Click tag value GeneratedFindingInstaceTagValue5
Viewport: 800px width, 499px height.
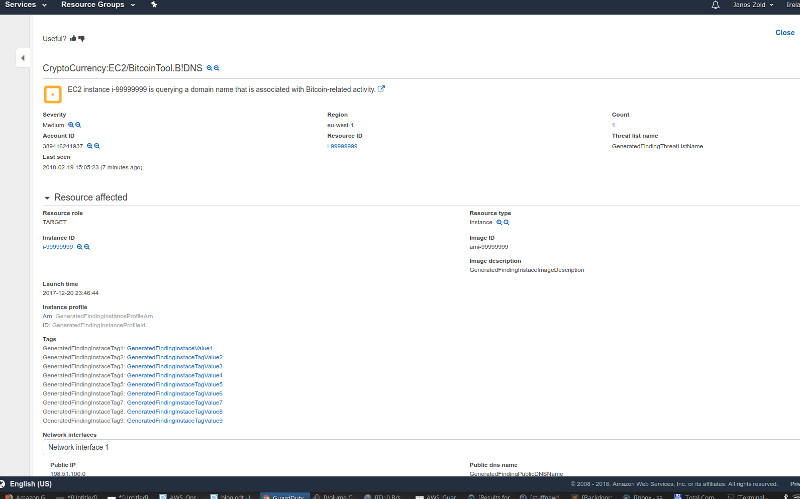[174, 385]
